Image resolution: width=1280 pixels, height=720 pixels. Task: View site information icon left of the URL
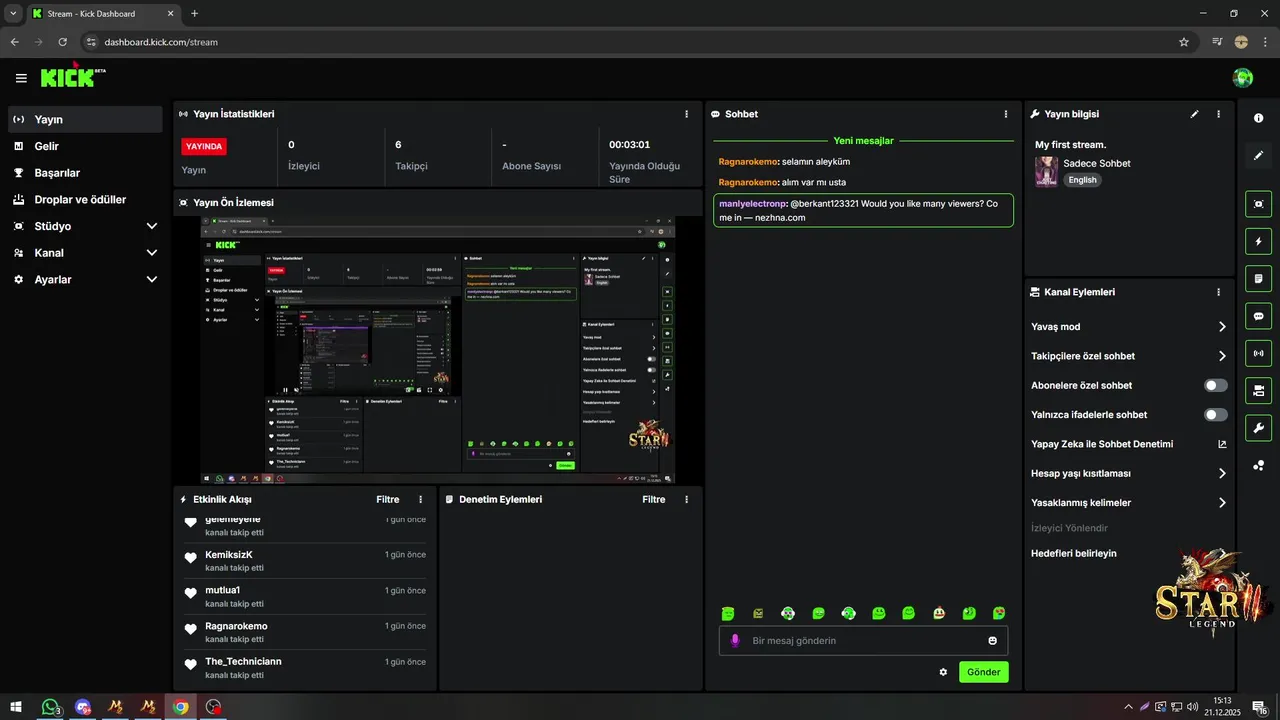(90, 42)
